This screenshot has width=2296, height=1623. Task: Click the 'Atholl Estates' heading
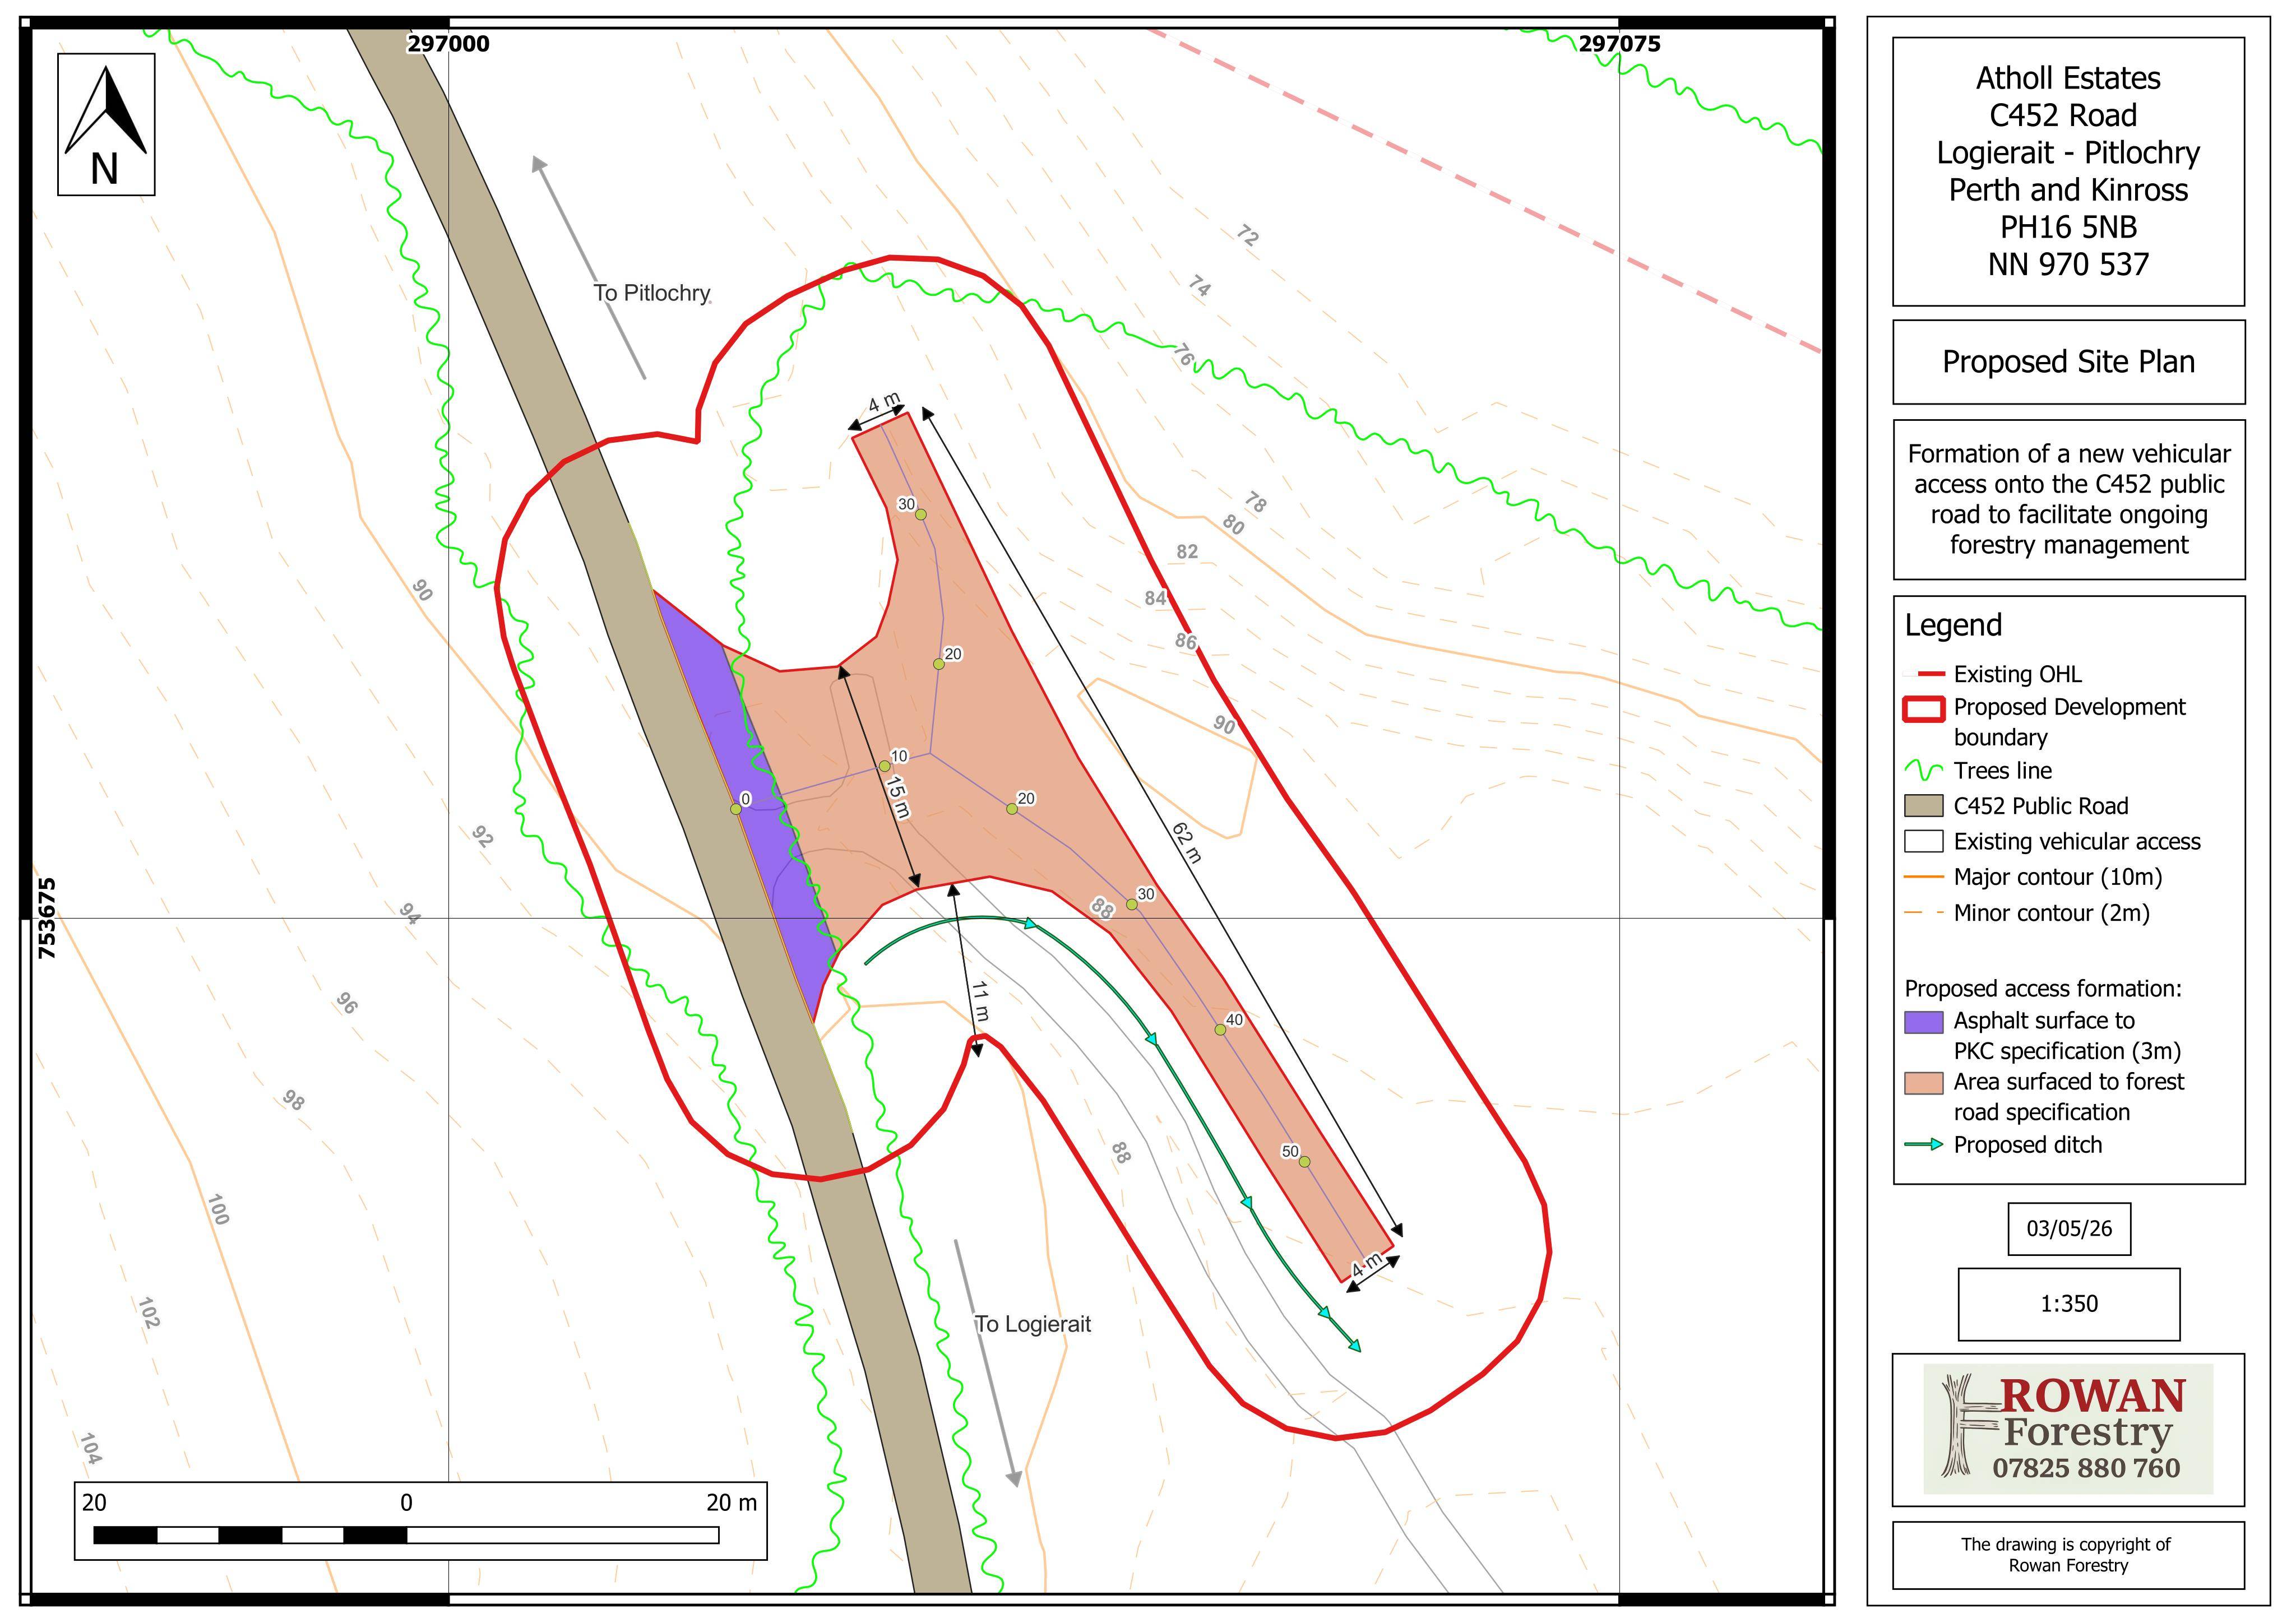click(2068, 78)
